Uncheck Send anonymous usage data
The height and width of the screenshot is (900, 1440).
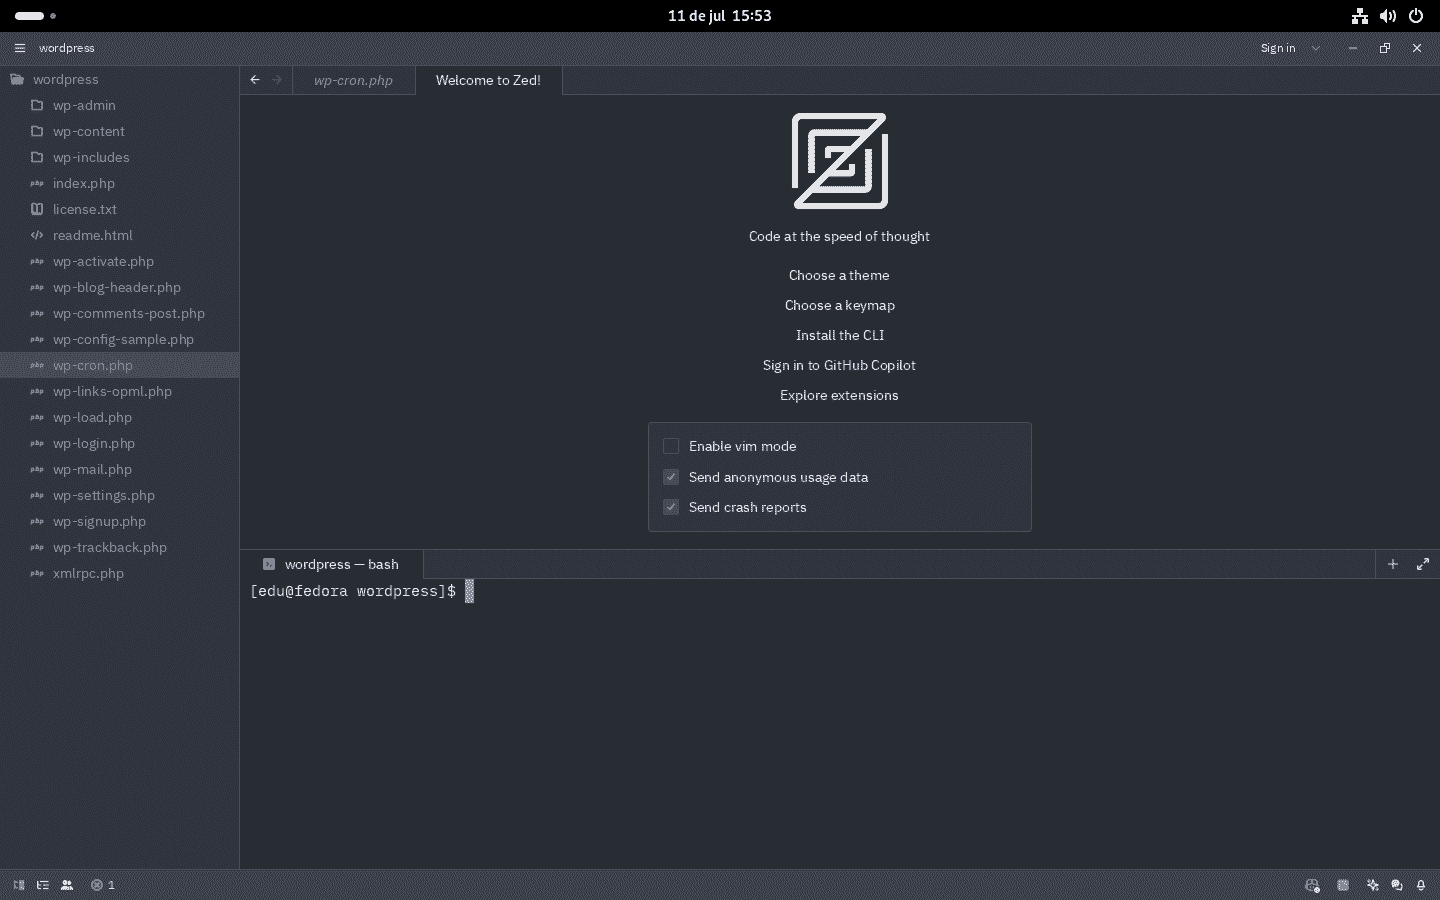[671, 477]
